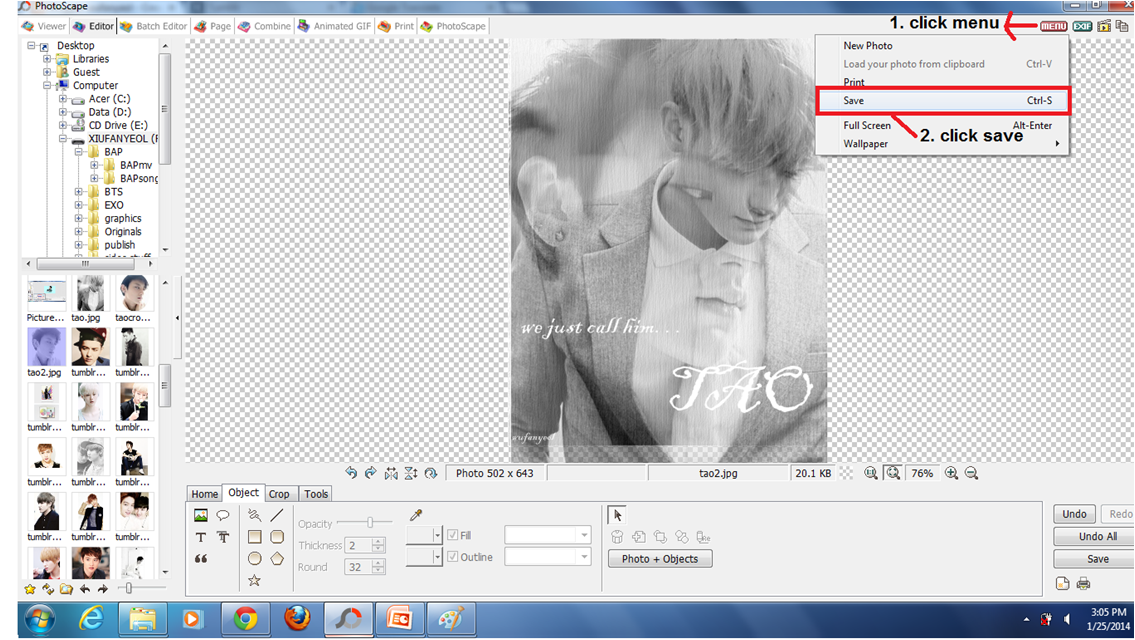This screenshot has width=1135, height=640.
Task: Pick the eyedropper color picker
Action: click(415, 515)
